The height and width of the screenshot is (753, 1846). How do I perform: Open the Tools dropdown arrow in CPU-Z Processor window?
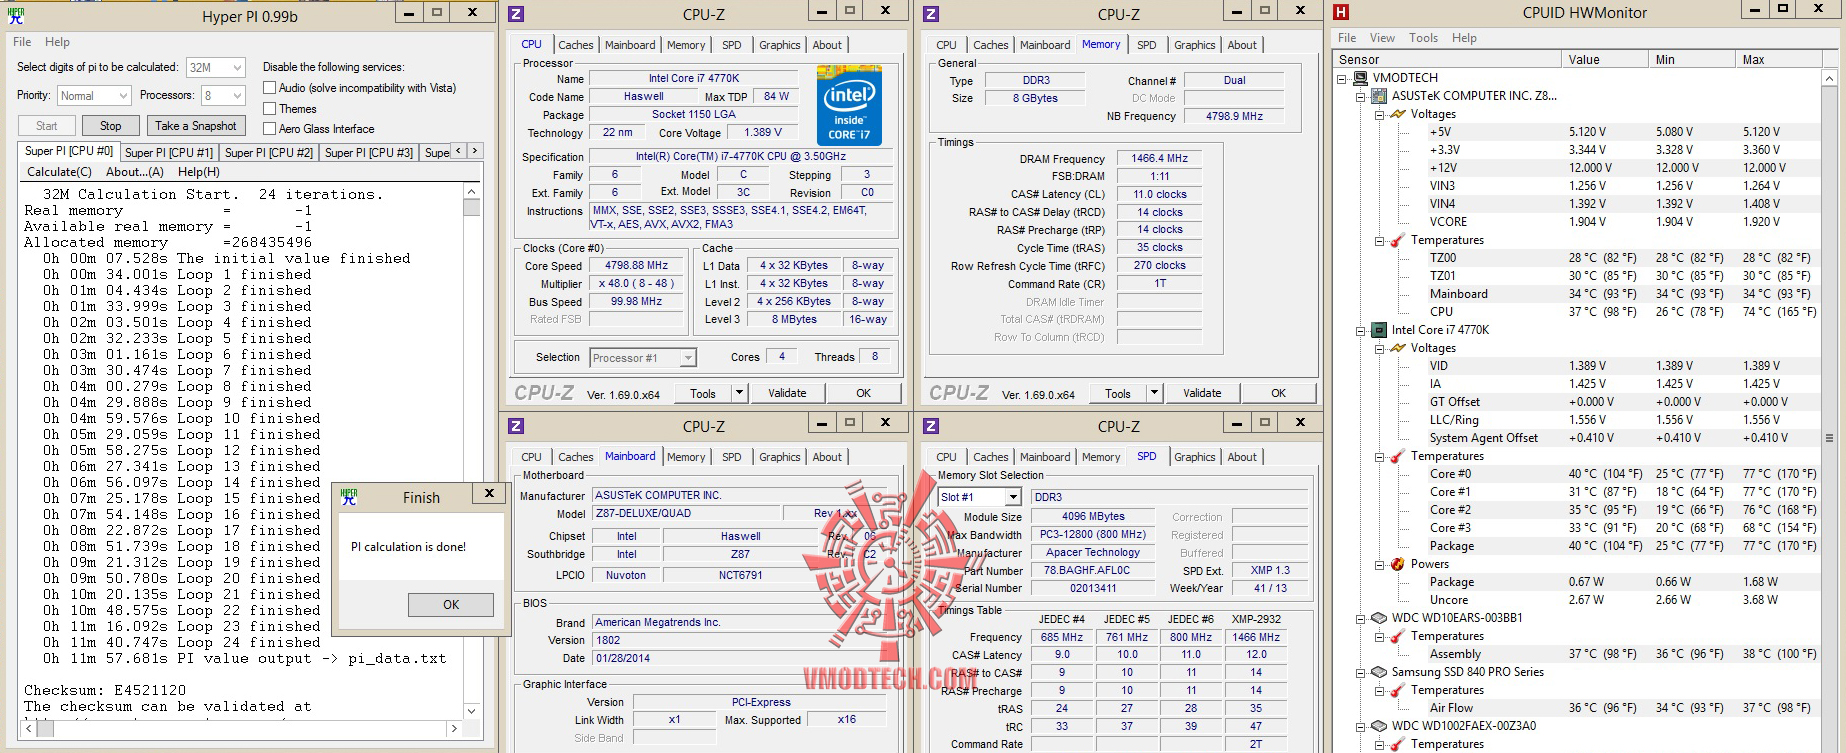[x=739, y=393]
